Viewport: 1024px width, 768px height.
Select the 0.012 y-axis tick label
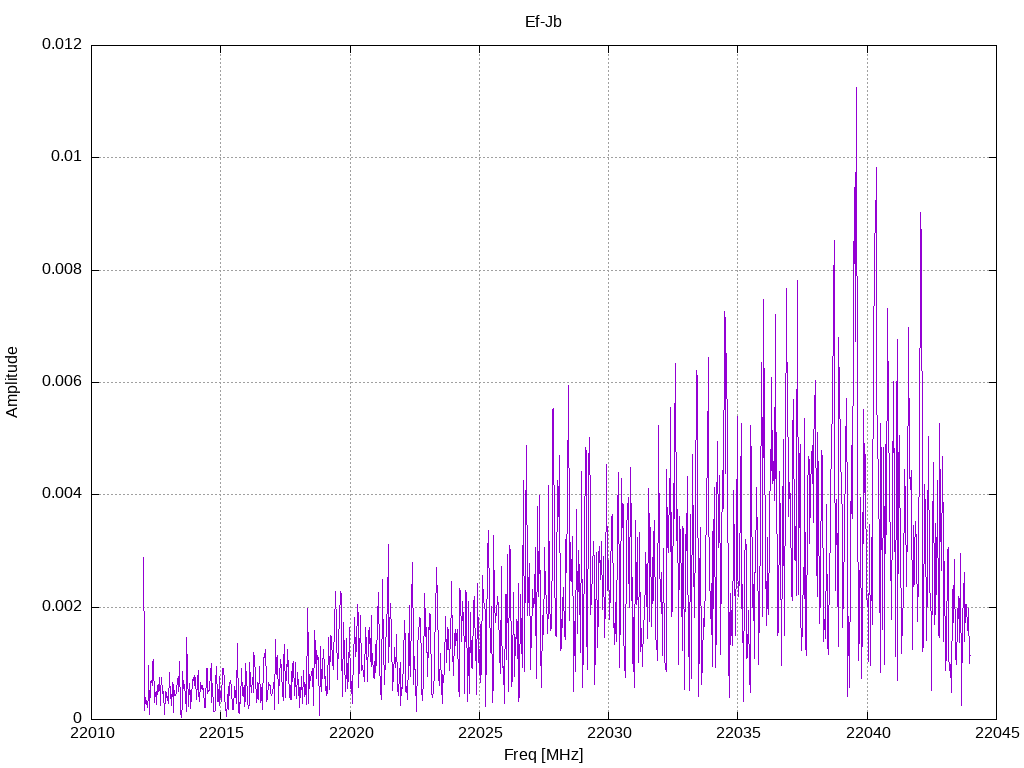point(61,45)
